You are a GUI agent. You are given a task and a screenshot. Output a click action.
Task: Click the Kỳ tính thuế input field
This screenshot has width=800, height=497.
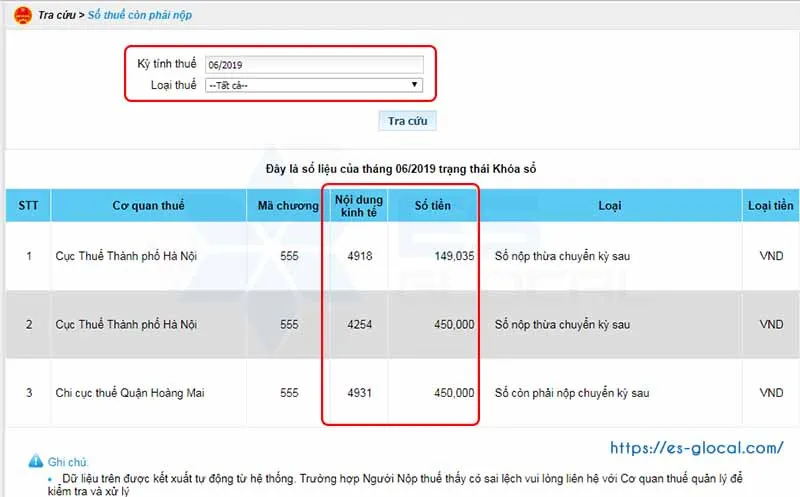(x=313, y=65)
